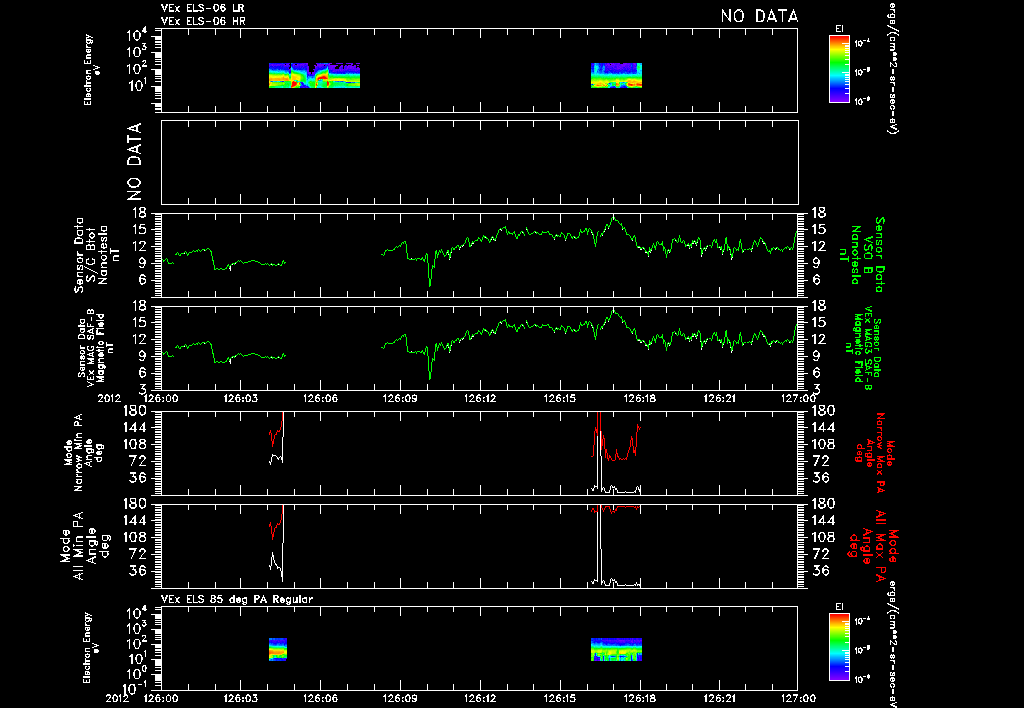The image size is (1024, 708).
Task: Click the "126:09" tick label on the middle time axis
Action: coord(400,397)
